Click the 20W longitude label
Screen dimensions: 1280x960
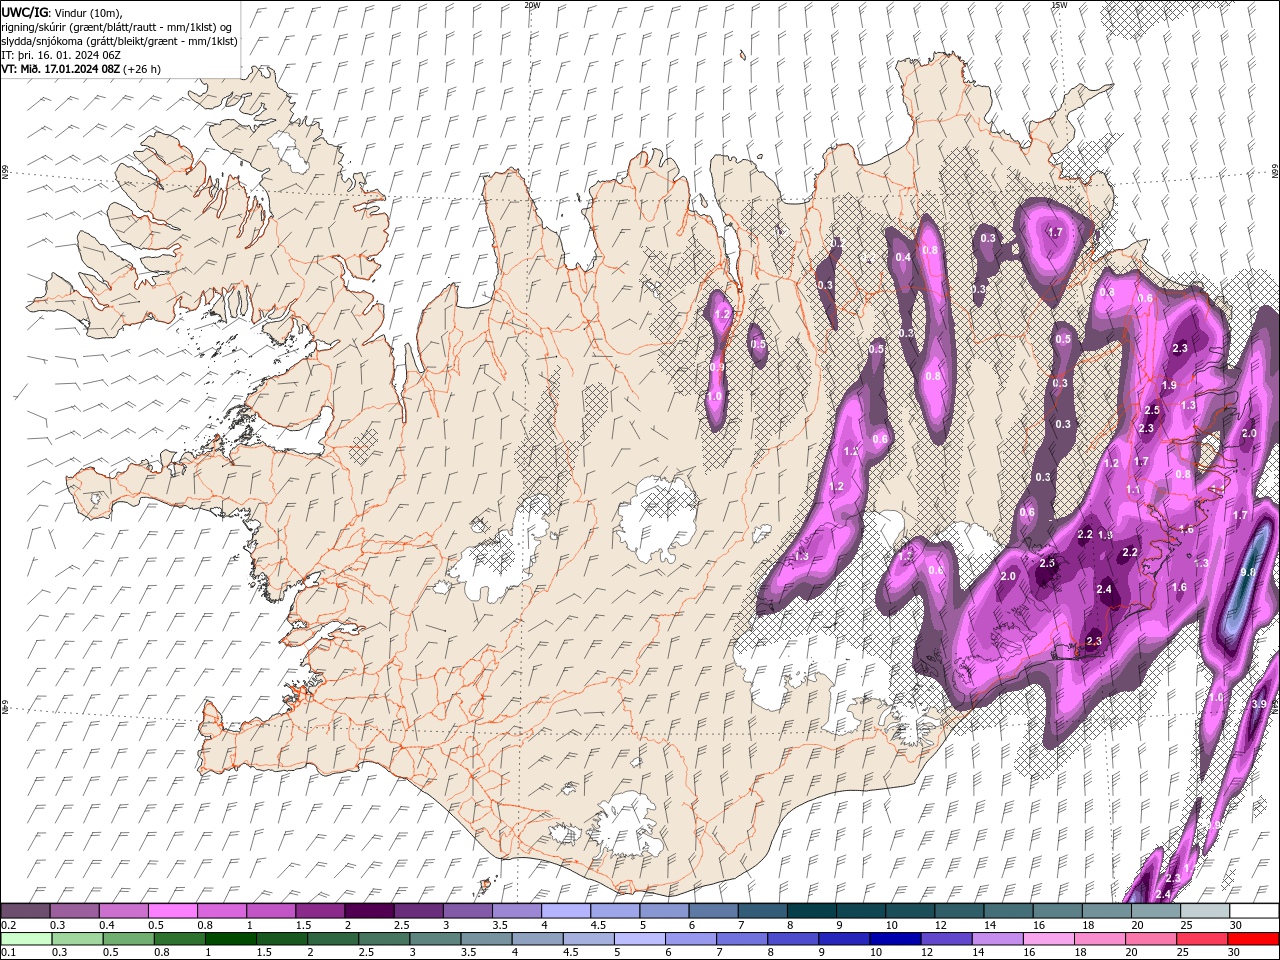coord(532,5)
